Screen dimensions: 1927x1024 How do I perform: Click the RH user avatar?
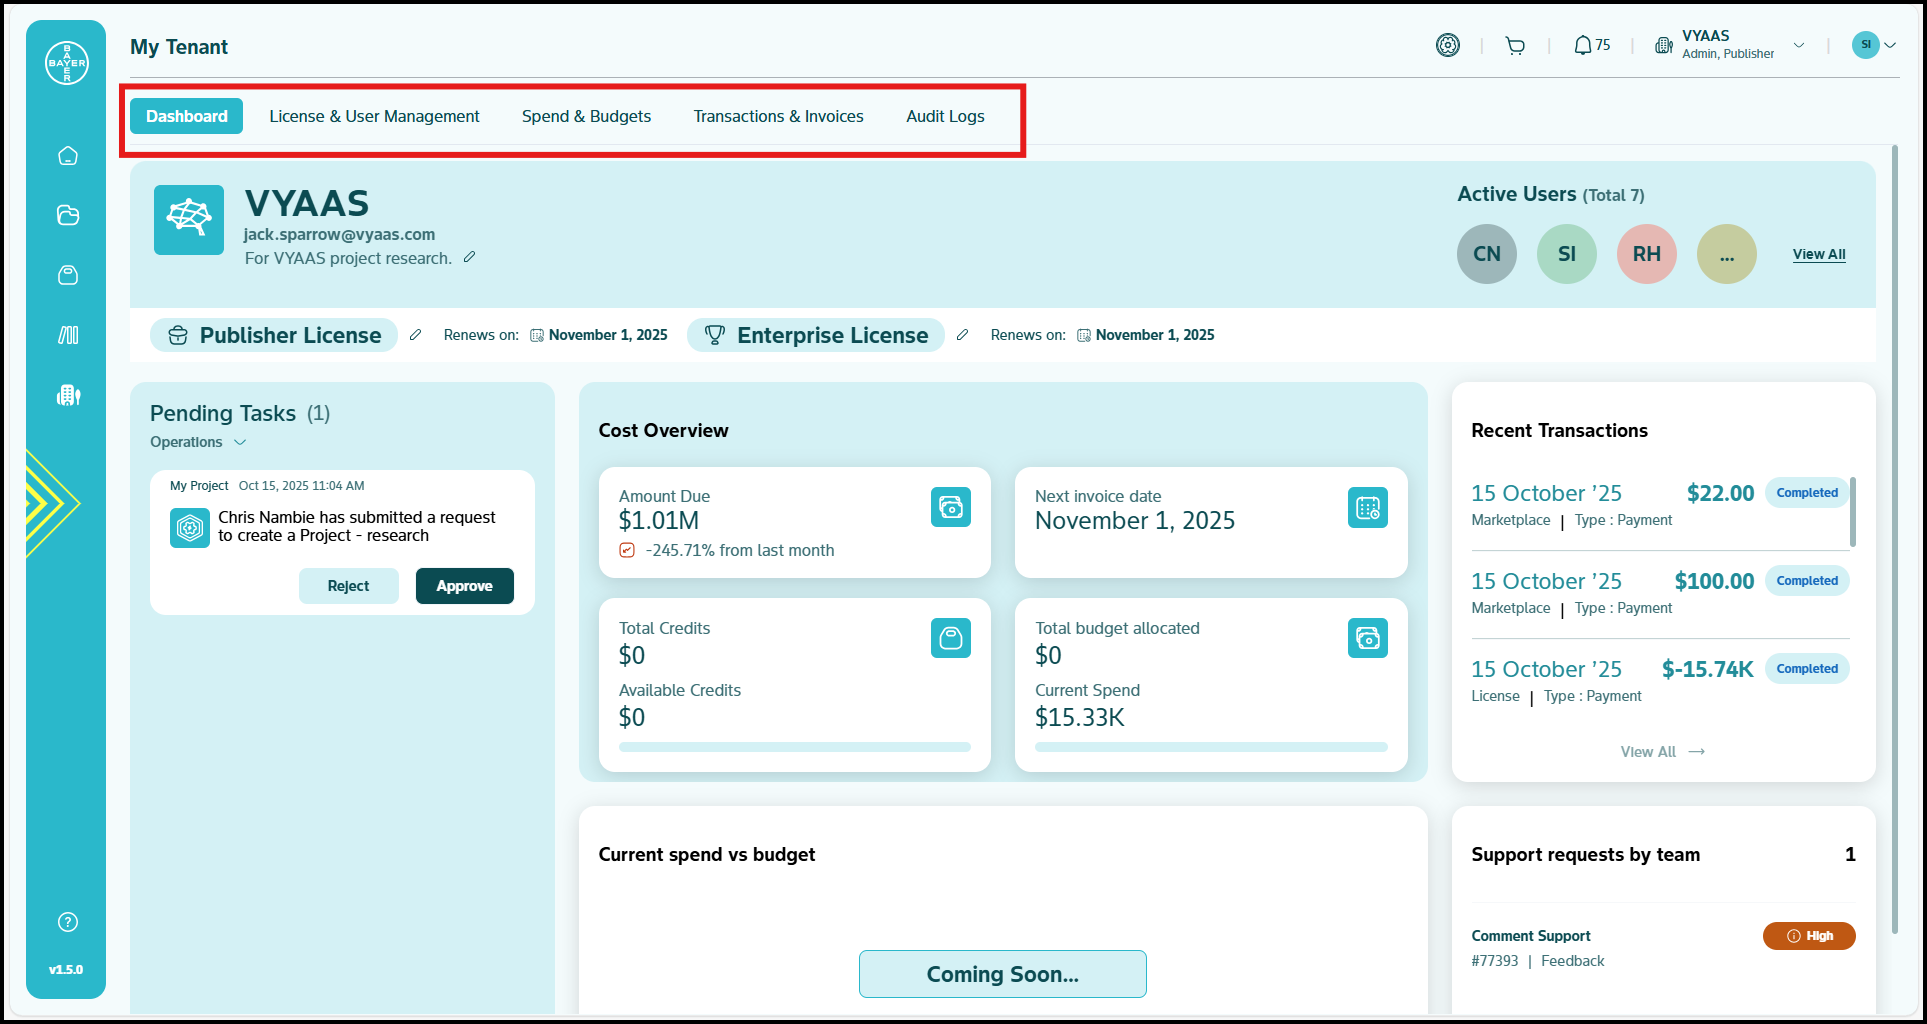[1646, 254]
